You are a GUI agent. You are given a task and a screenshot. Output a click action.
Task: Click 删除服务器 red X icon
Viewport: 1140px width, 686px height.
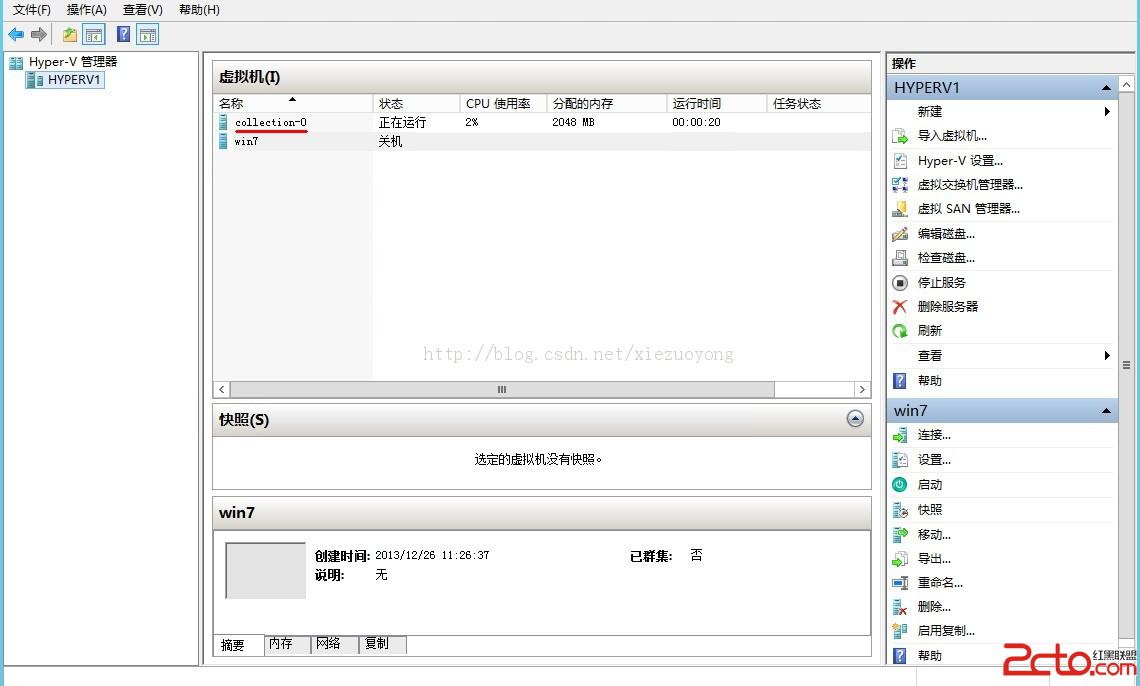tap(900, 307)
